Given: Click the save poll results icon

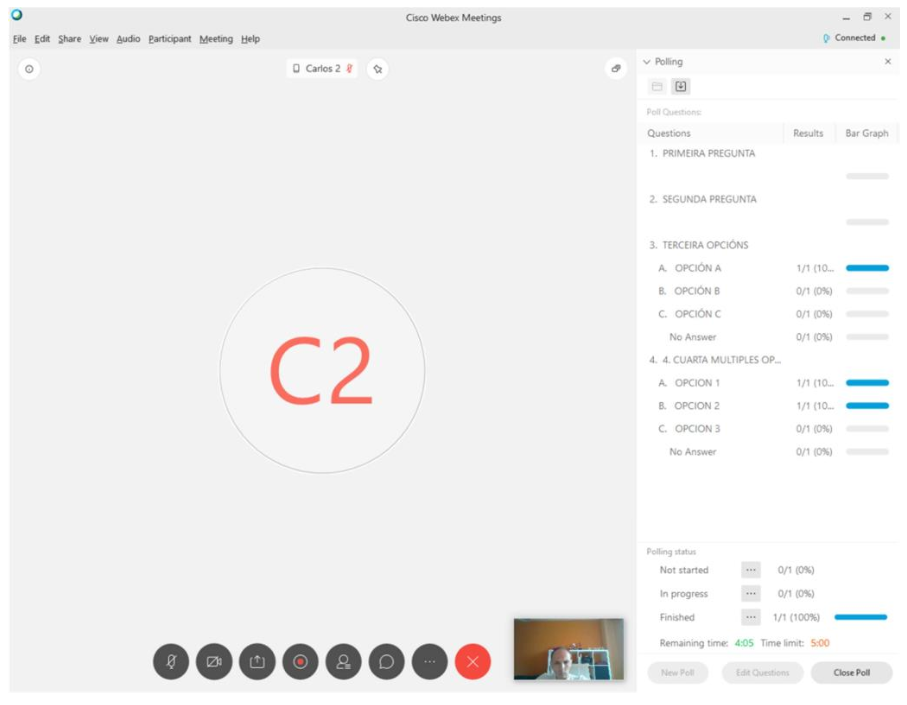Looking at the screenshot, I should point(681,87).
